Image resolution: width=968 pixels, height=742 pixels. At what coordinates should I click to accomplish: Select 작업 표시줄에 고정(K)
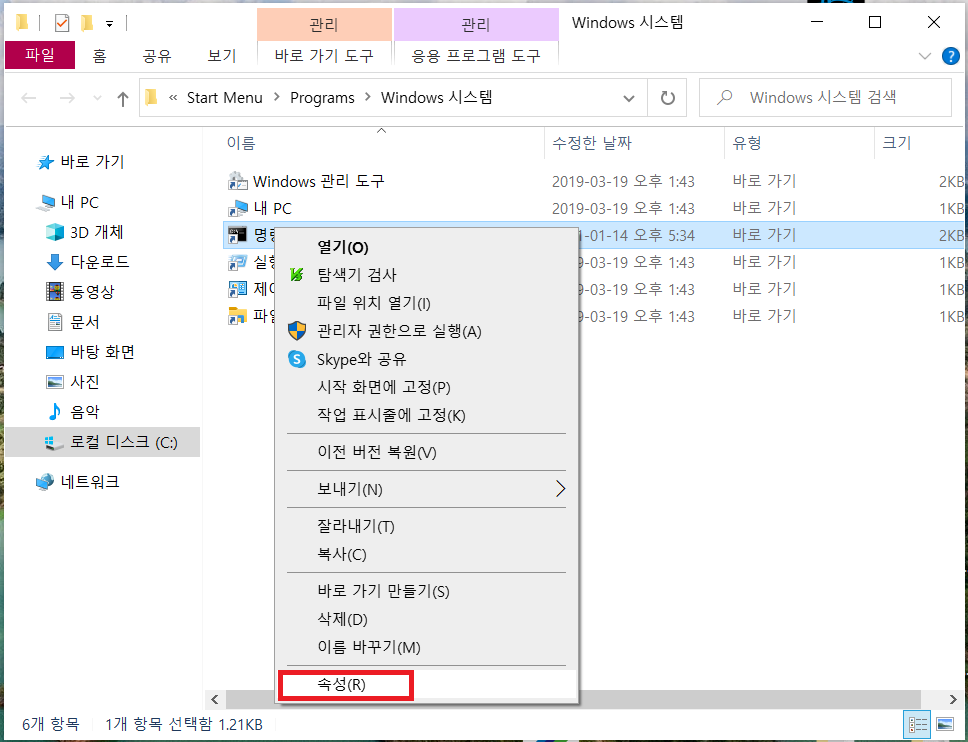(427, 415)
